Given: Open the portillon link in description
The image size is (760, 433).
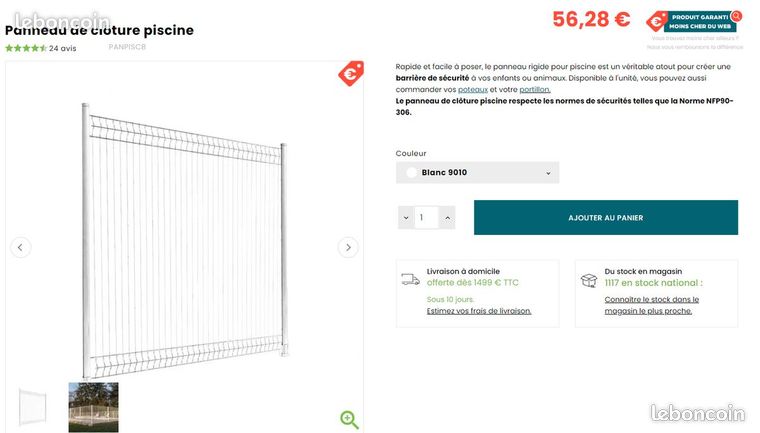Looking at the screenshot, I should pyautogui.click(x=535, y=89).
